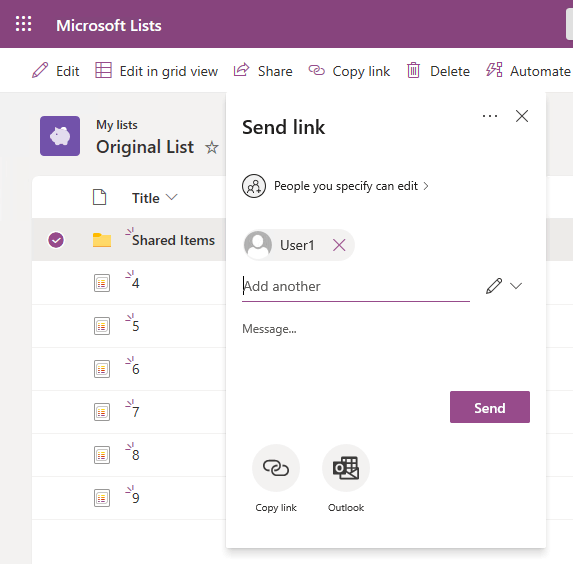Click the Delete trash icon
The width and height of the screenshot is (573, 564).
[x=413, y=71]
